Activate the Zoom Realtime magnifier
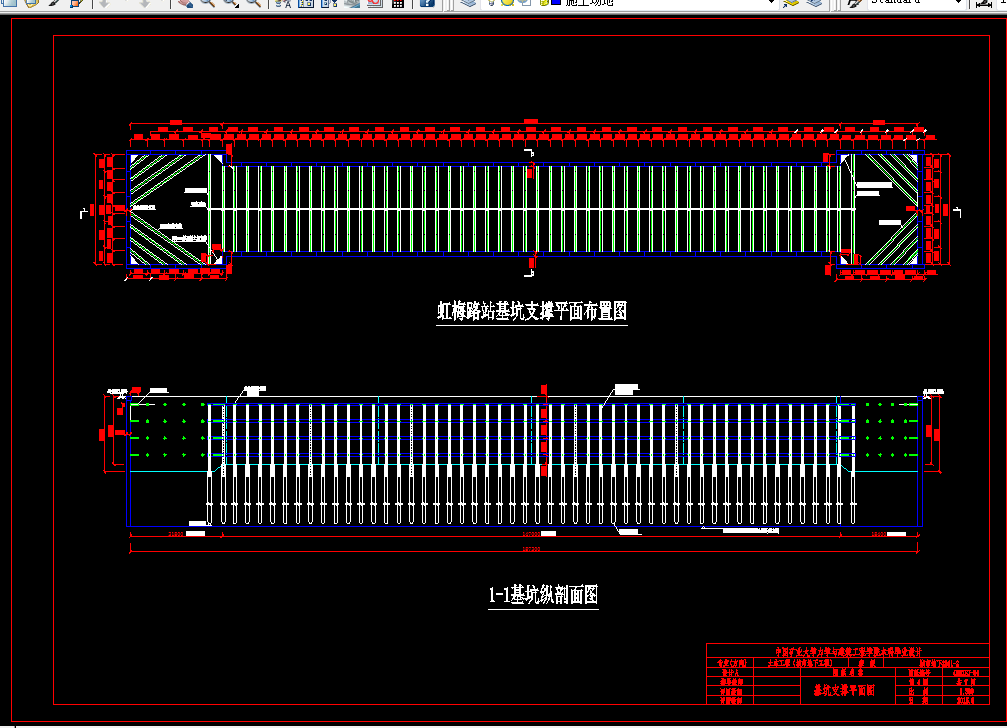1007x728 pixels. [x=207, y=3]
